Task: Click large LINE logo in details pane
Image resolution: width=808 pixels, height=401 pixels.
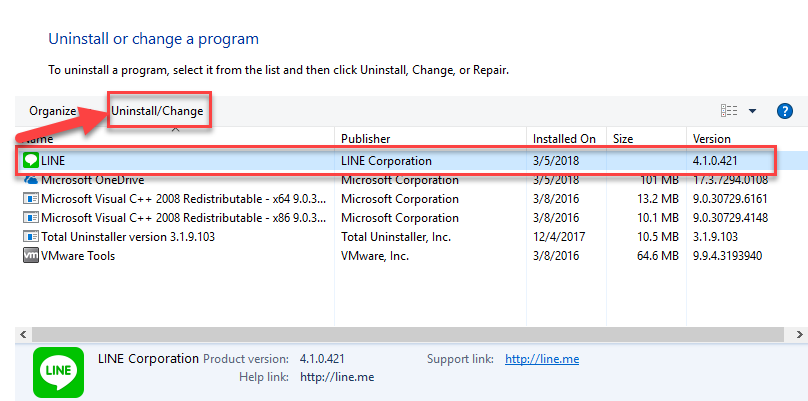Action: point(58,372)
